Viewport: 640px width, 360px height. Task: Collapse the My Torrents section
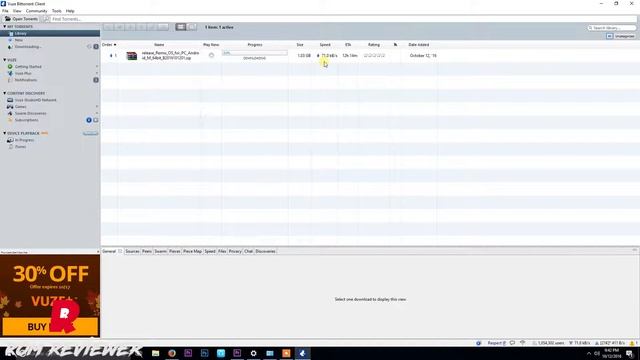(4, 27)
